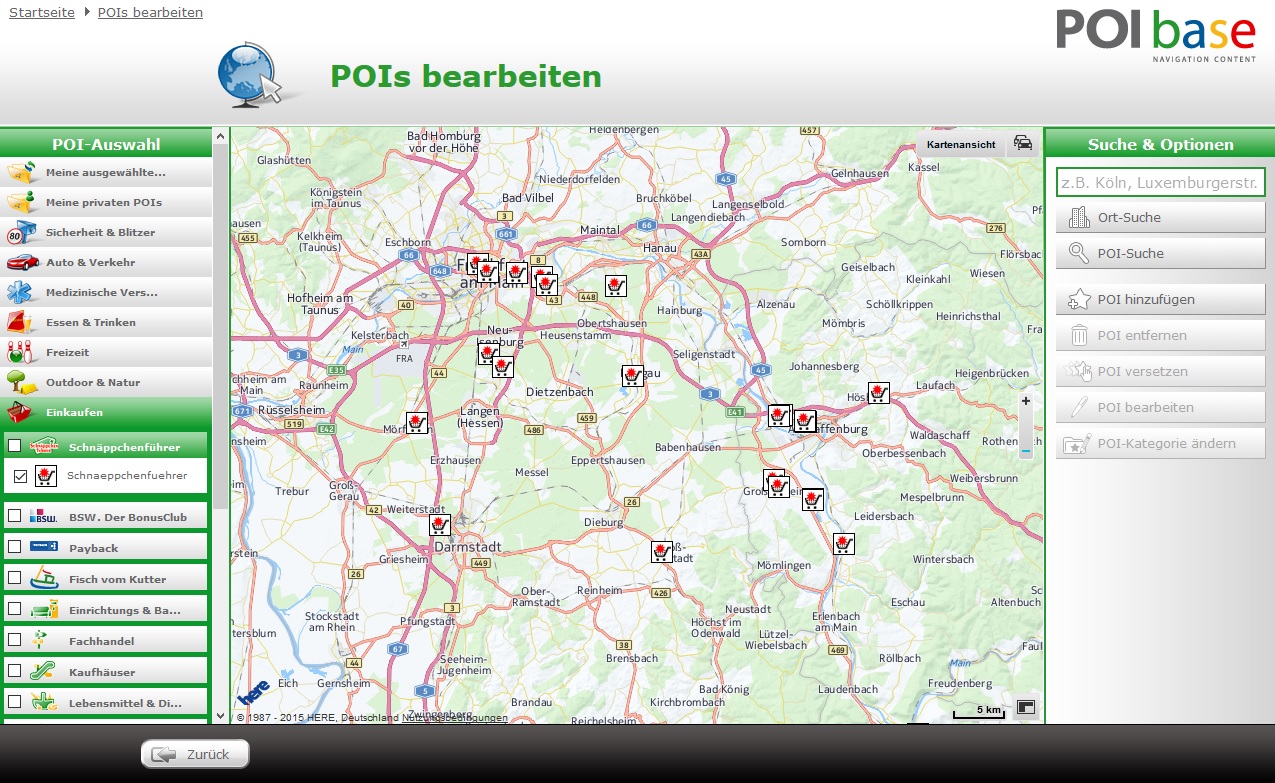Open the Kartenansicht map view dropdown

960,144
